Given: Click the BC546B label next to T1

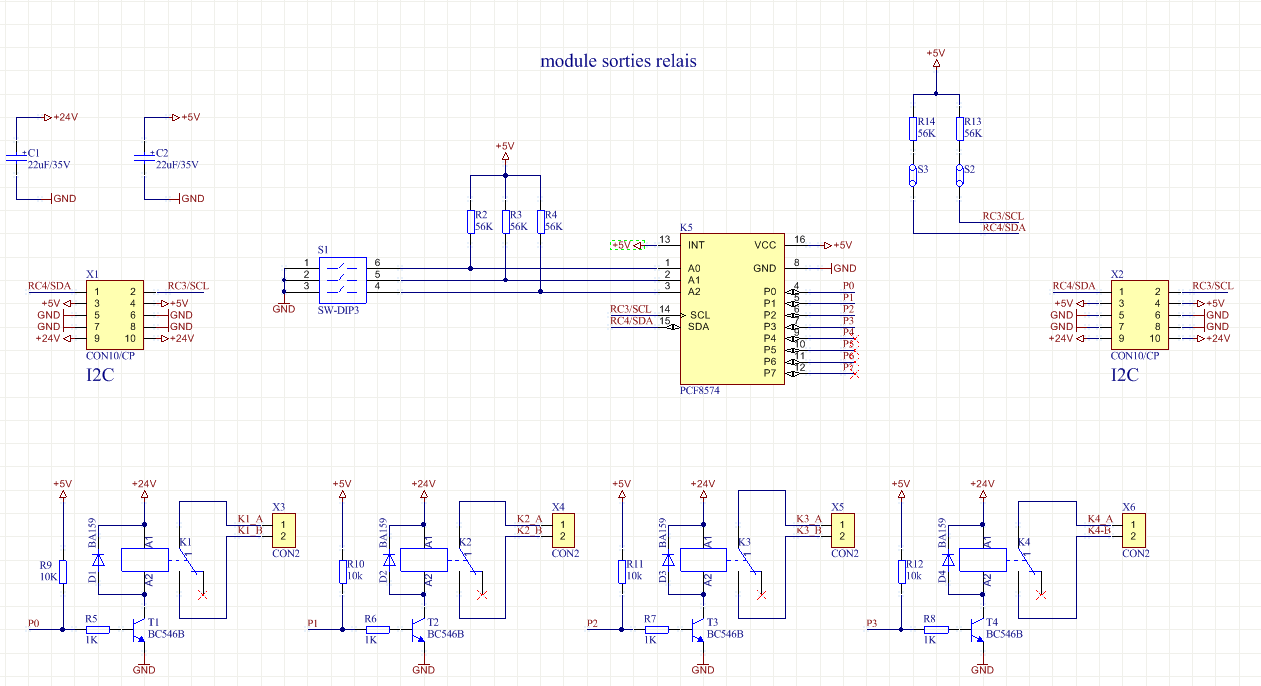Looking at the screenshot, I should (x=166, y=634).
